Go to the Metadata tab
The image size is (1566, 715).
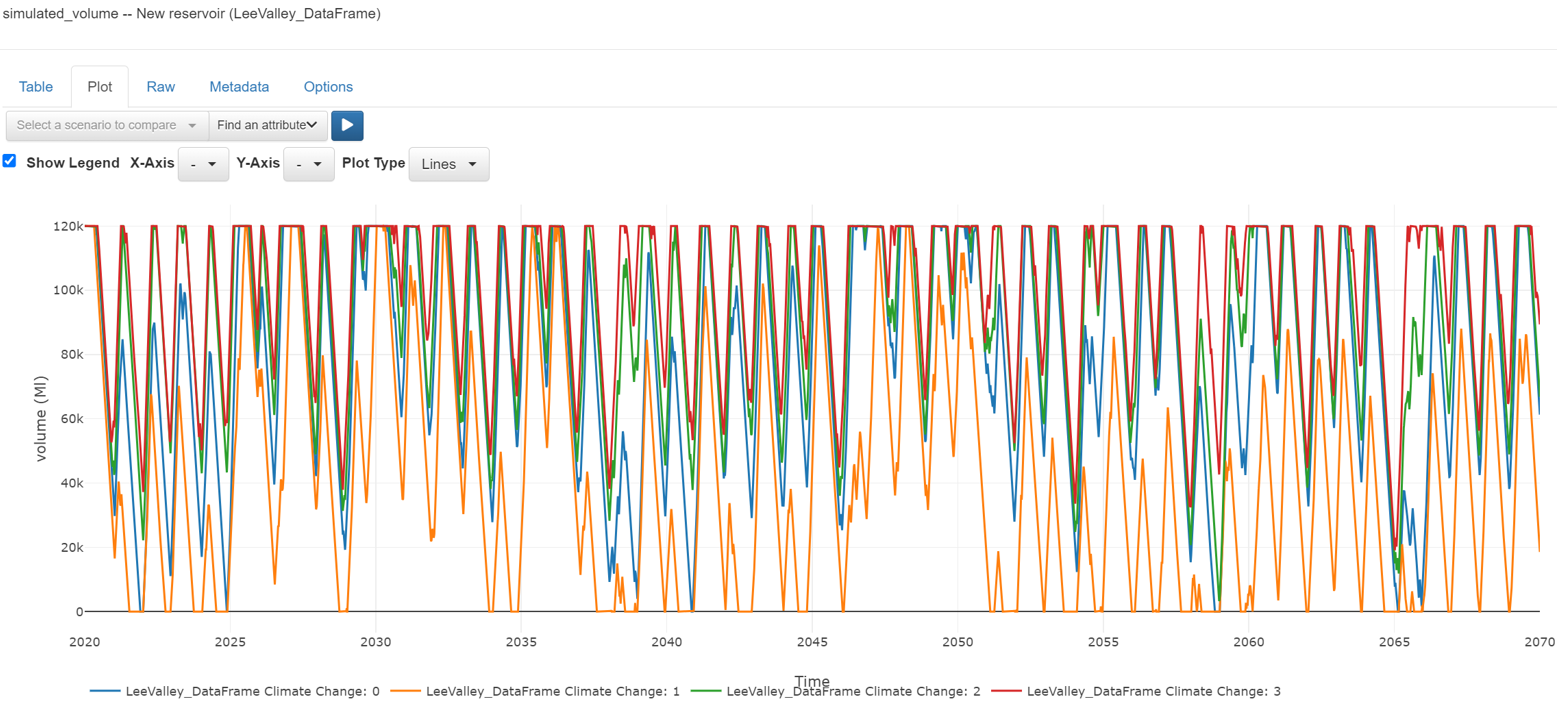pos(239,87)
